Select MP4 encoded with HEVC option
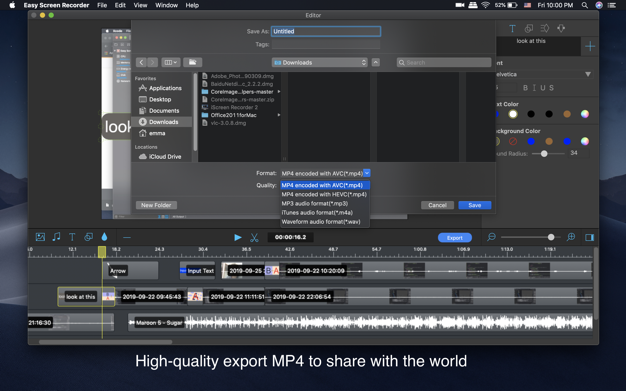The height and width of the screenshot is (391, 626). tap(325, 195)
